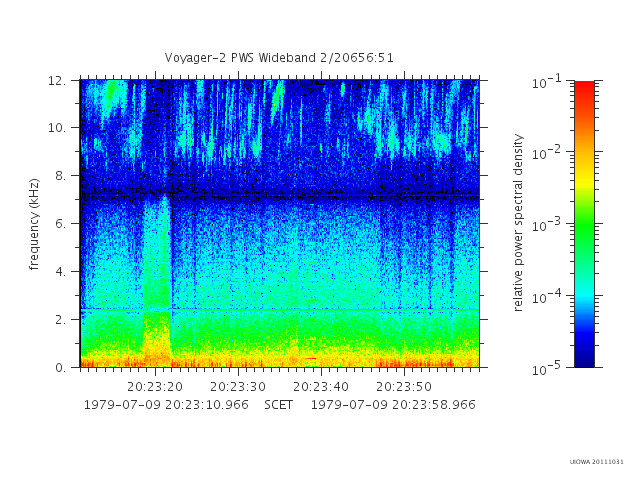Click the 20:23:40 time tick label
The height and width of the screenshot is (480, 640).
[x=321, y=387]
